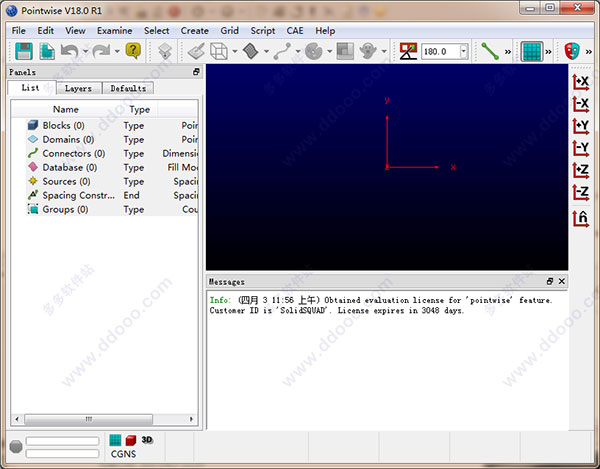600x469 pixels.
Task: Expand overflow chevron after teal grid button
Action: (x=548, y=52)
